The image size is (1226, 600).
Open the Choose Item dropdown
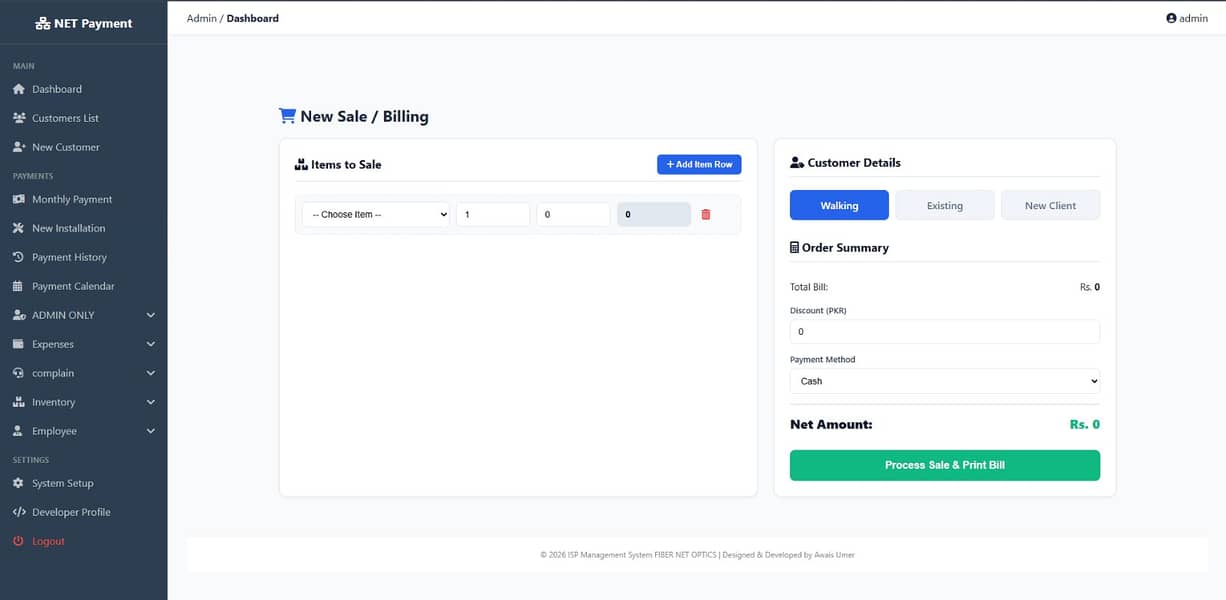(376, 214)
